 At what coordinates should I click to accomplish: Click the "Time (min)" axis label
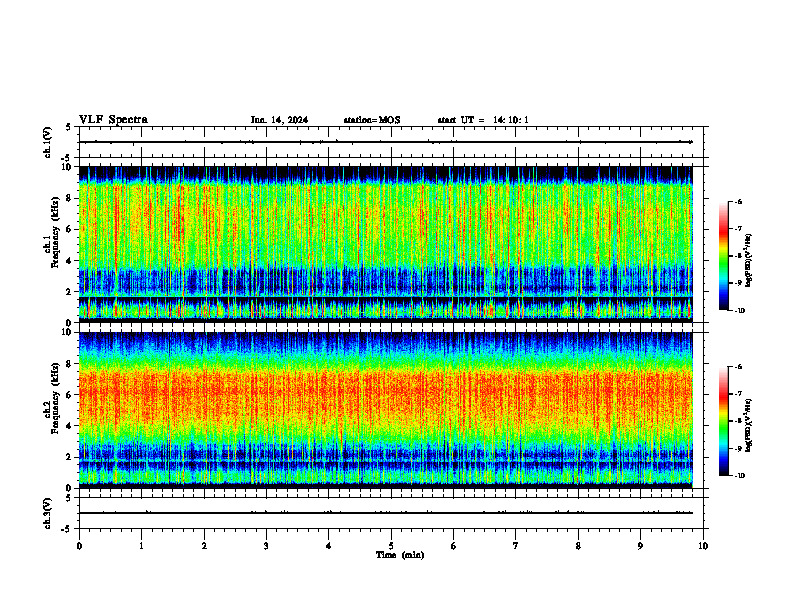(x=400, y=555)
